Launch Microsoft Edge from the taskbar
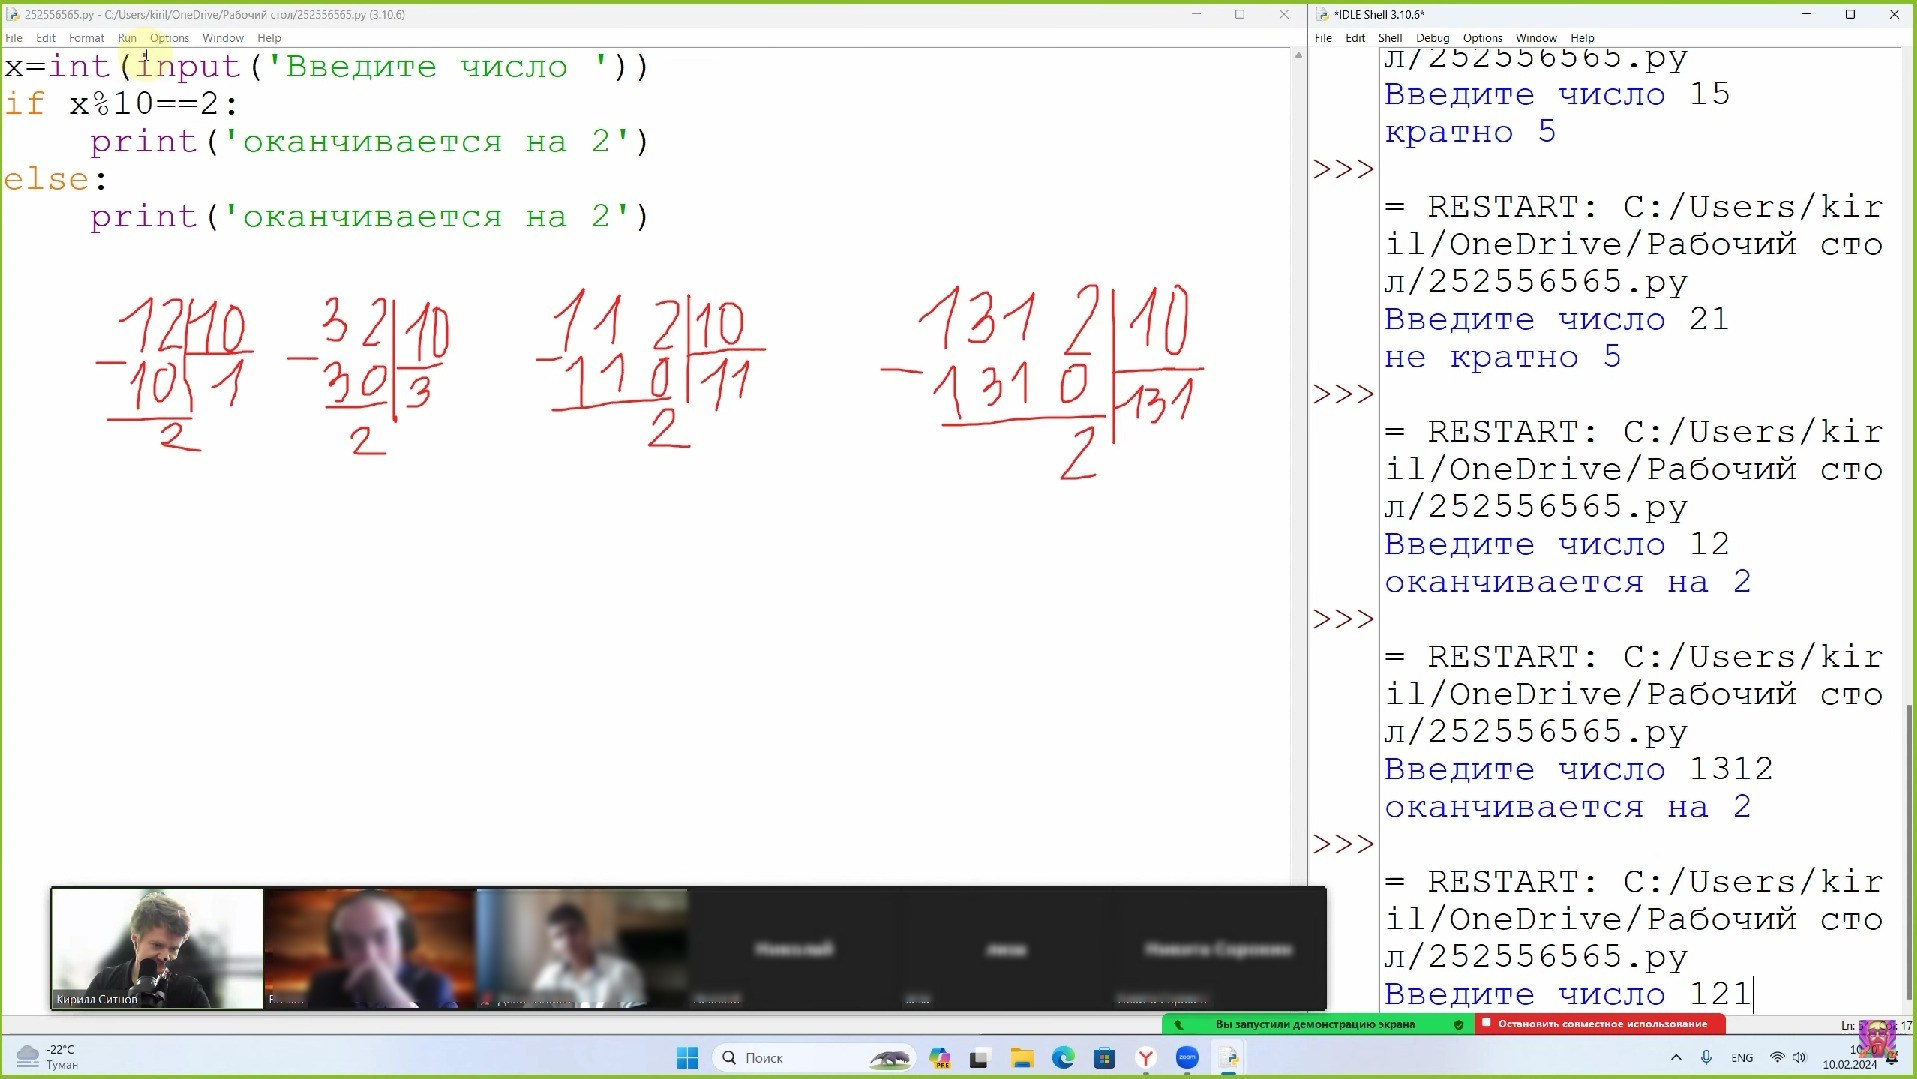The image size is (1917, 1079). (x=1063, y=1058)
